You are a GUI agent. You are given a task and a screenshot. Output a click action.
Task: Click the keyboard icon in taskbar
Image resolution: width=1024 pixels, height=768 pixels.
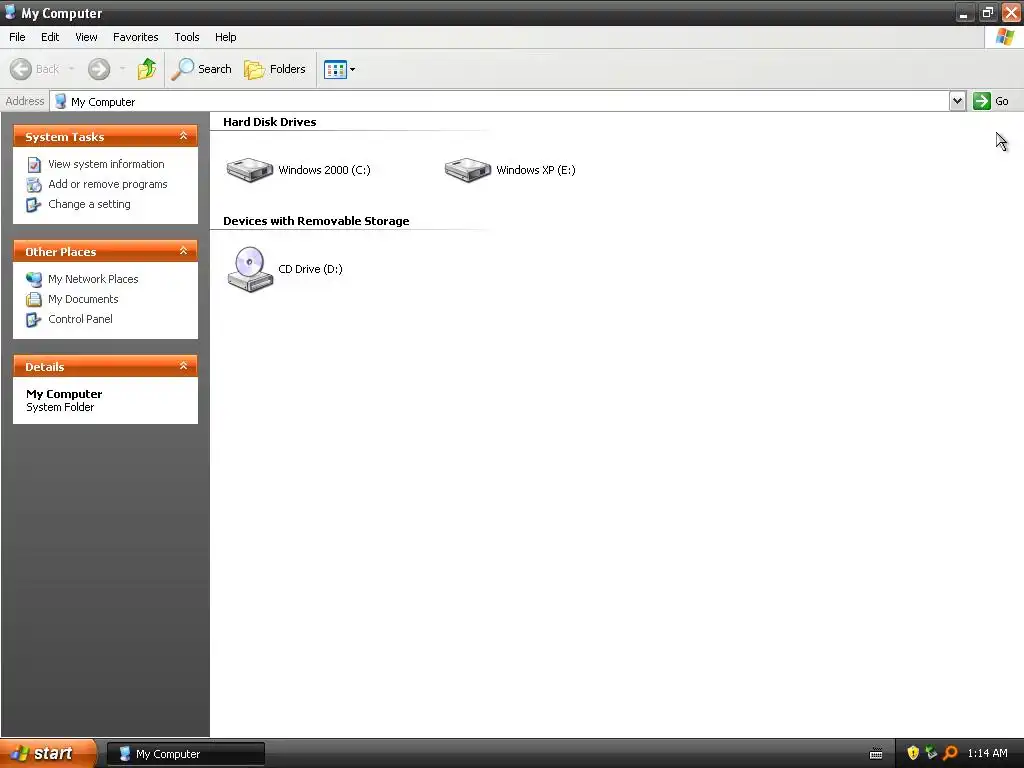876,754
